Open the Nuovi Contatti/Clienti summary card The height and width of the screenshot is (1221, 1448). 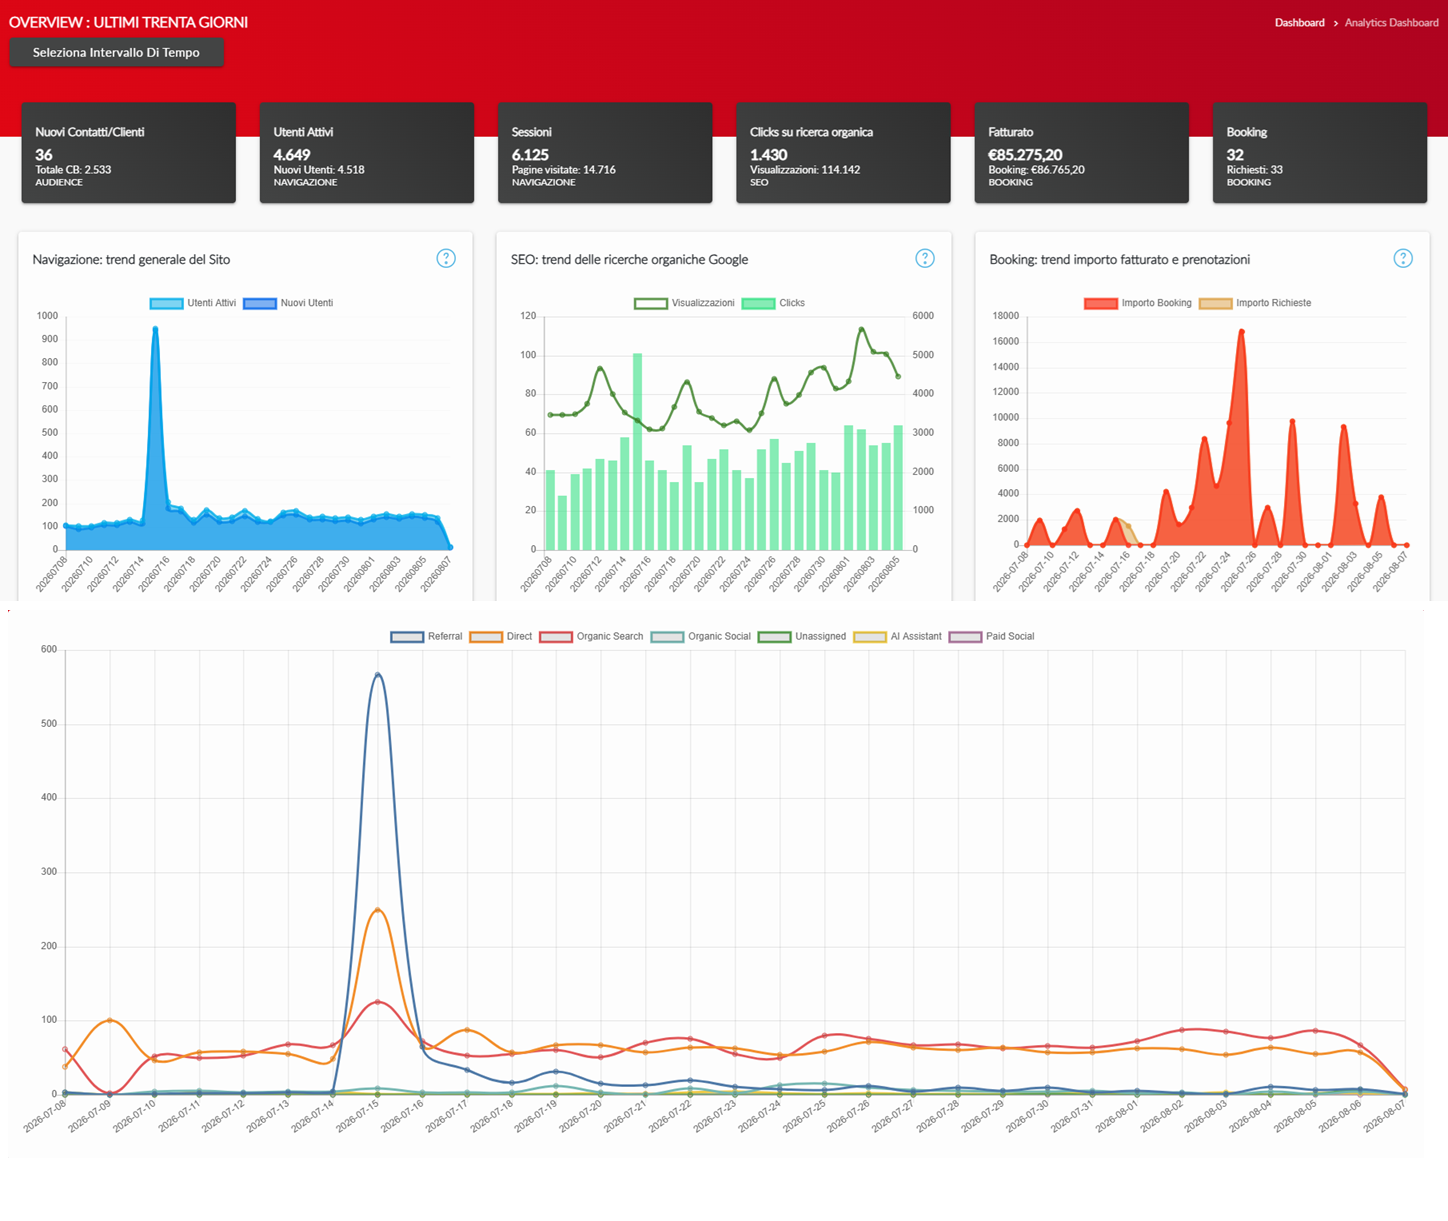click(x=129, y=153)
